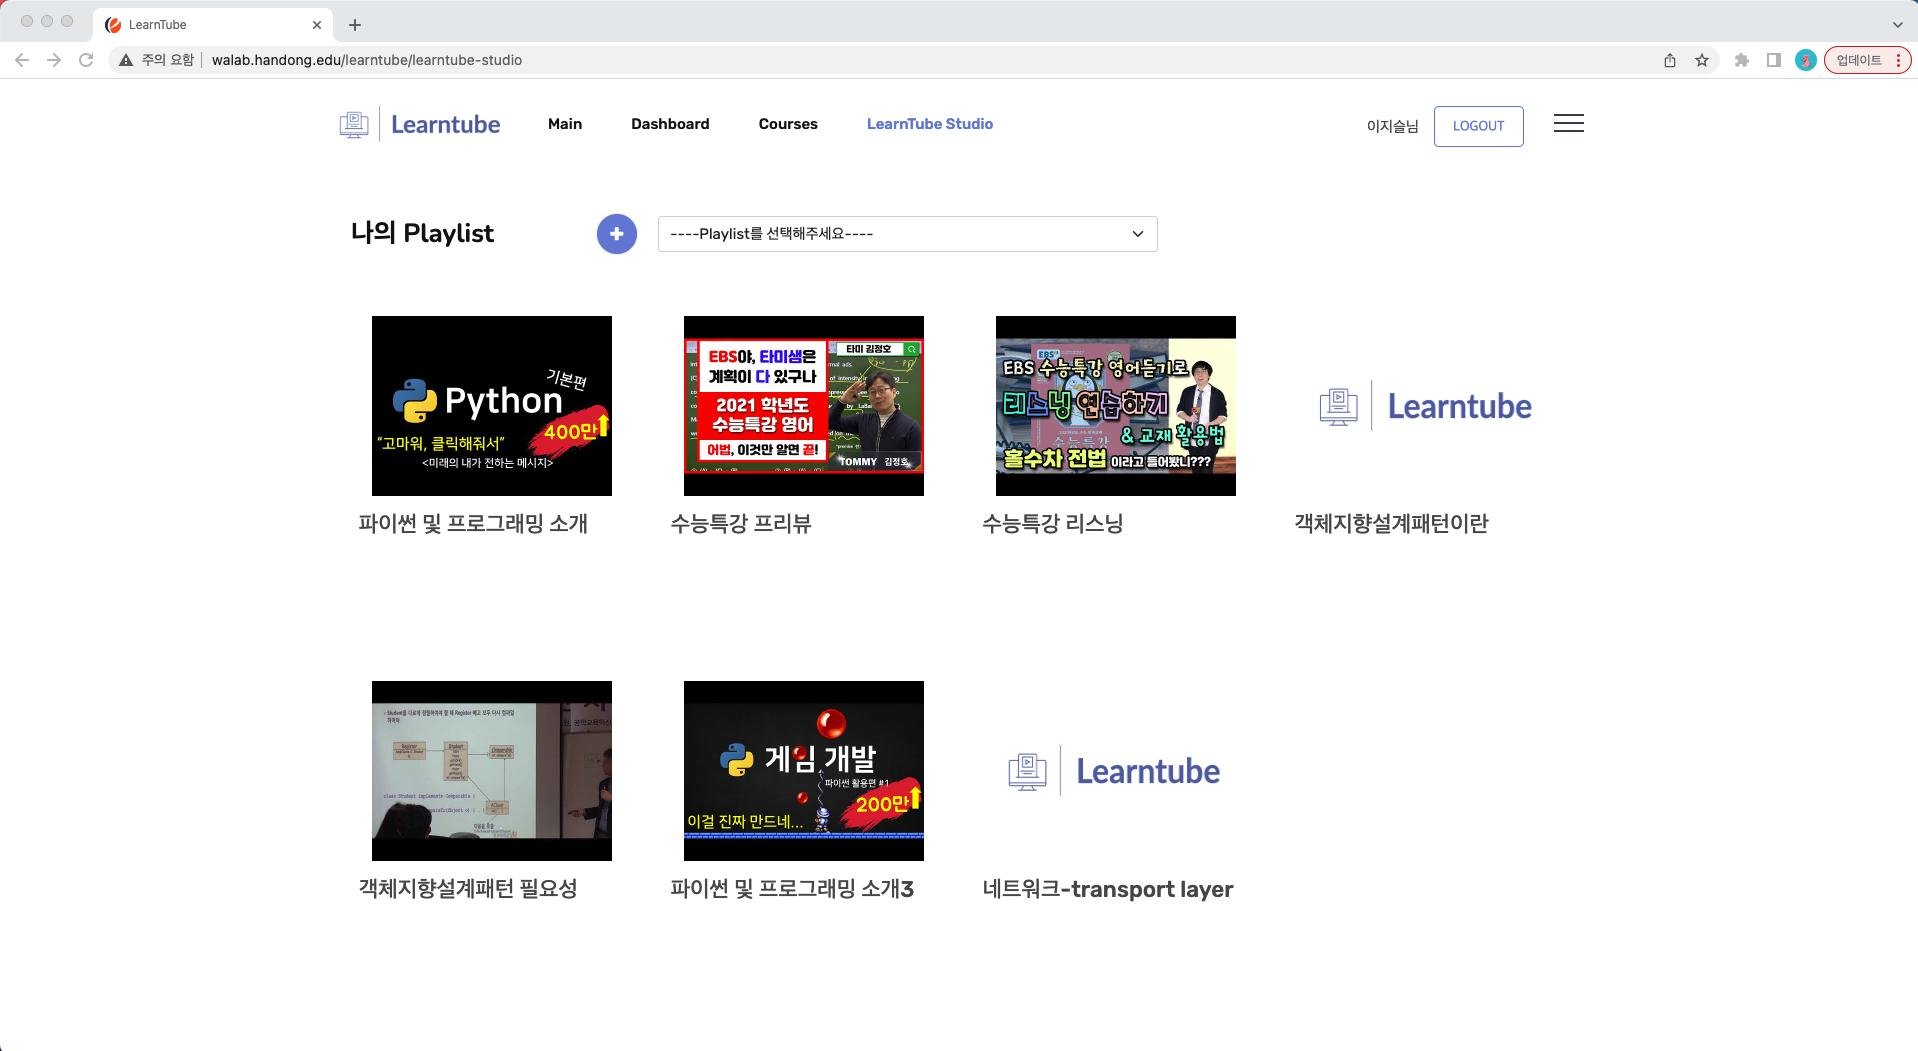Open the Python 기본편 playlist thumbnail
The image size is (1918, 1051).
tap(492, 406)
